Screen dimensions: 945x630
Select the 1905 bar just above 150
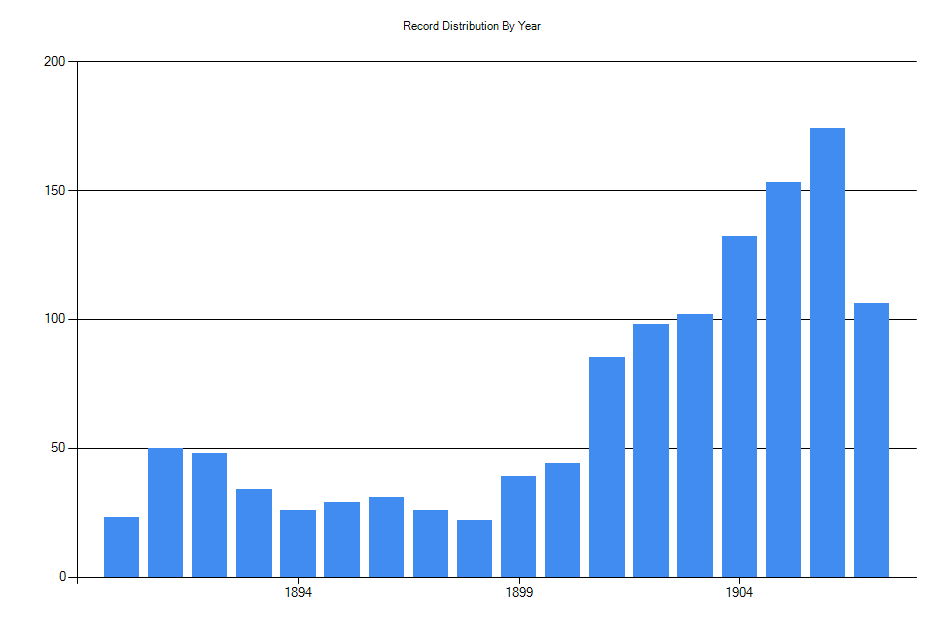point(783,380)
